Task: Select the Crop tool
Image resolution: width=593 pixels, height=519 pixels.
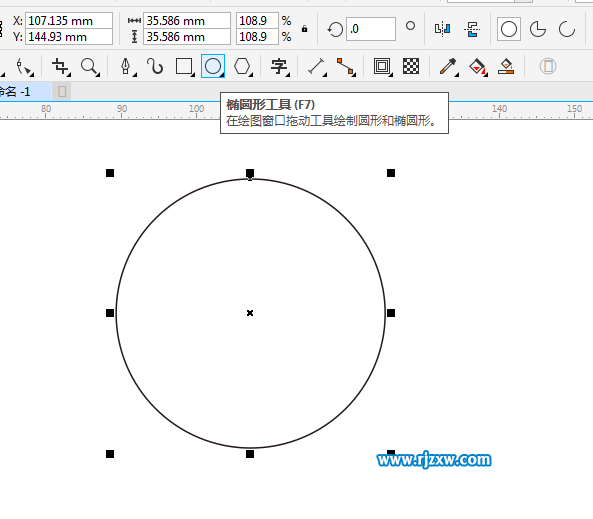Action: pyautogui.click(x=61, y=67)
